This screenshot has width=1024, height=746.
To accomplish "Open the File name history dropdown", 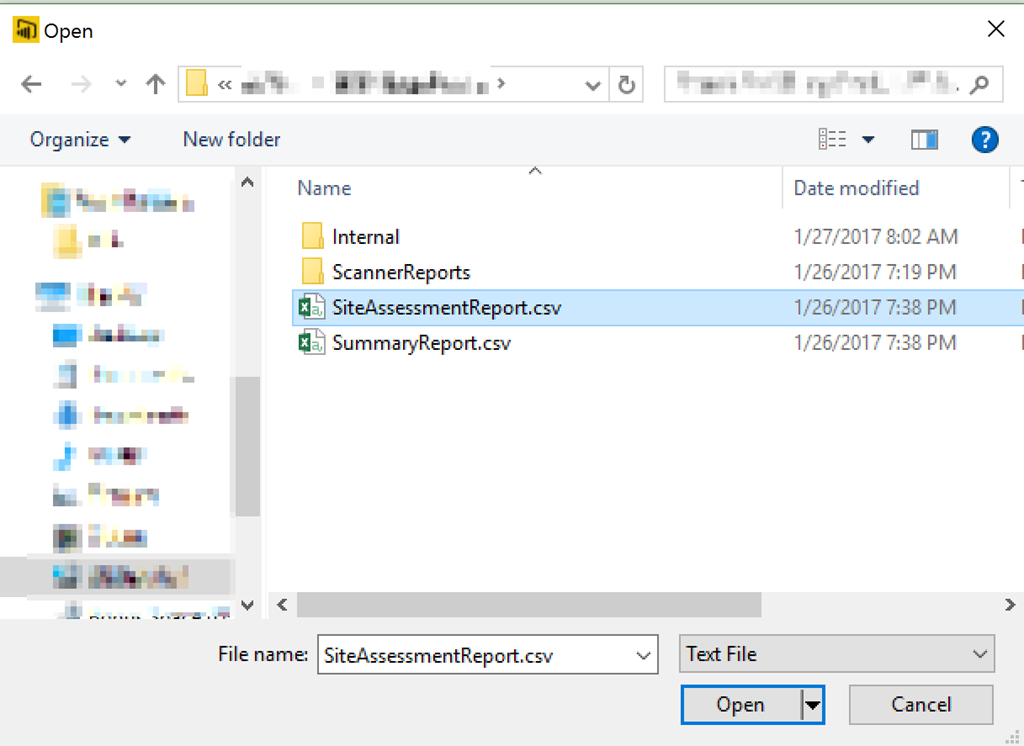I will [x=642, y=656].
